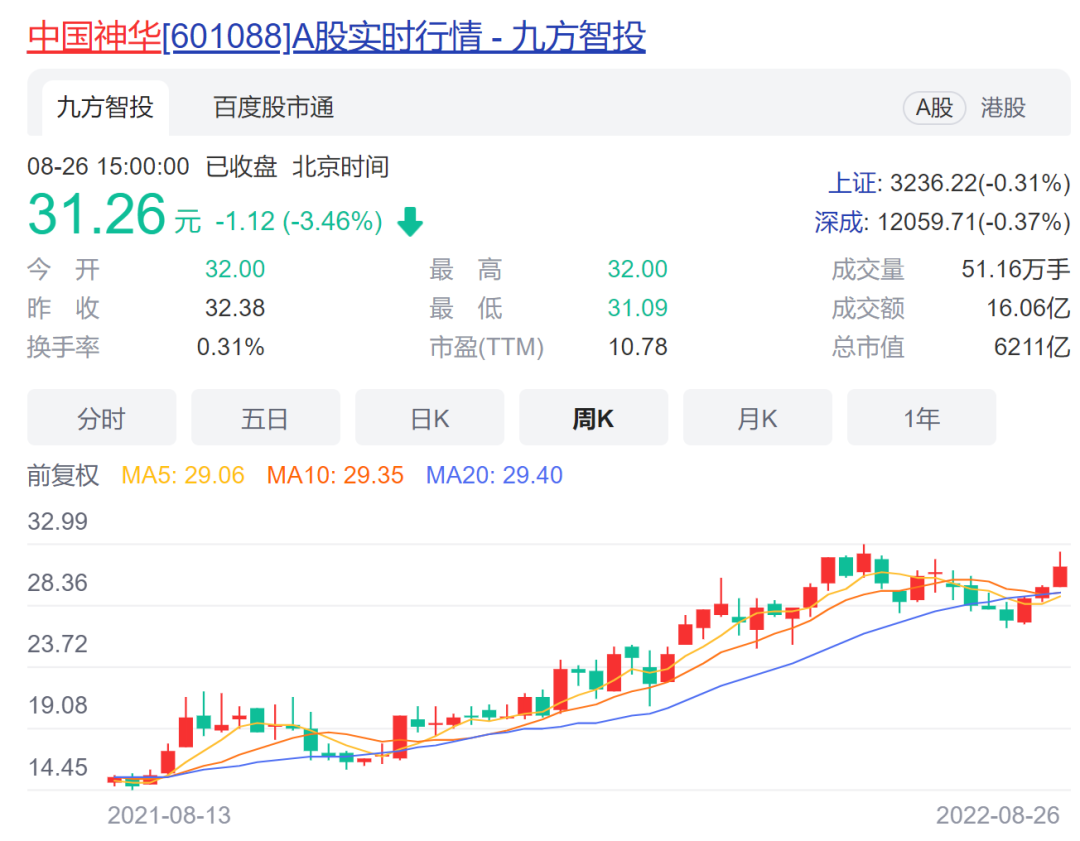
Task: Switch the chart to 日K
Action: (430, 417)
